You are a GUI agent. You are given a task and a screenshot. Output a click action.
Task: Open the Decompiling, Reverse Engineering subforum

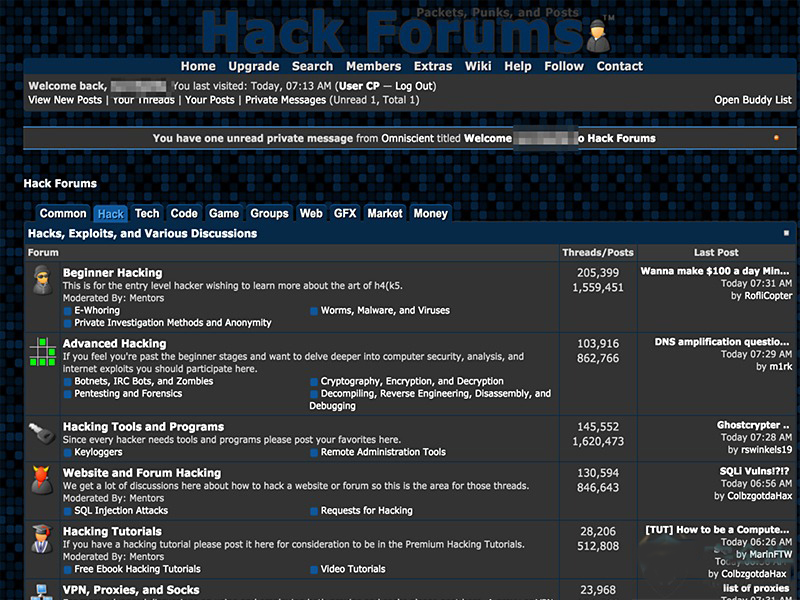(x=430, y=400)
